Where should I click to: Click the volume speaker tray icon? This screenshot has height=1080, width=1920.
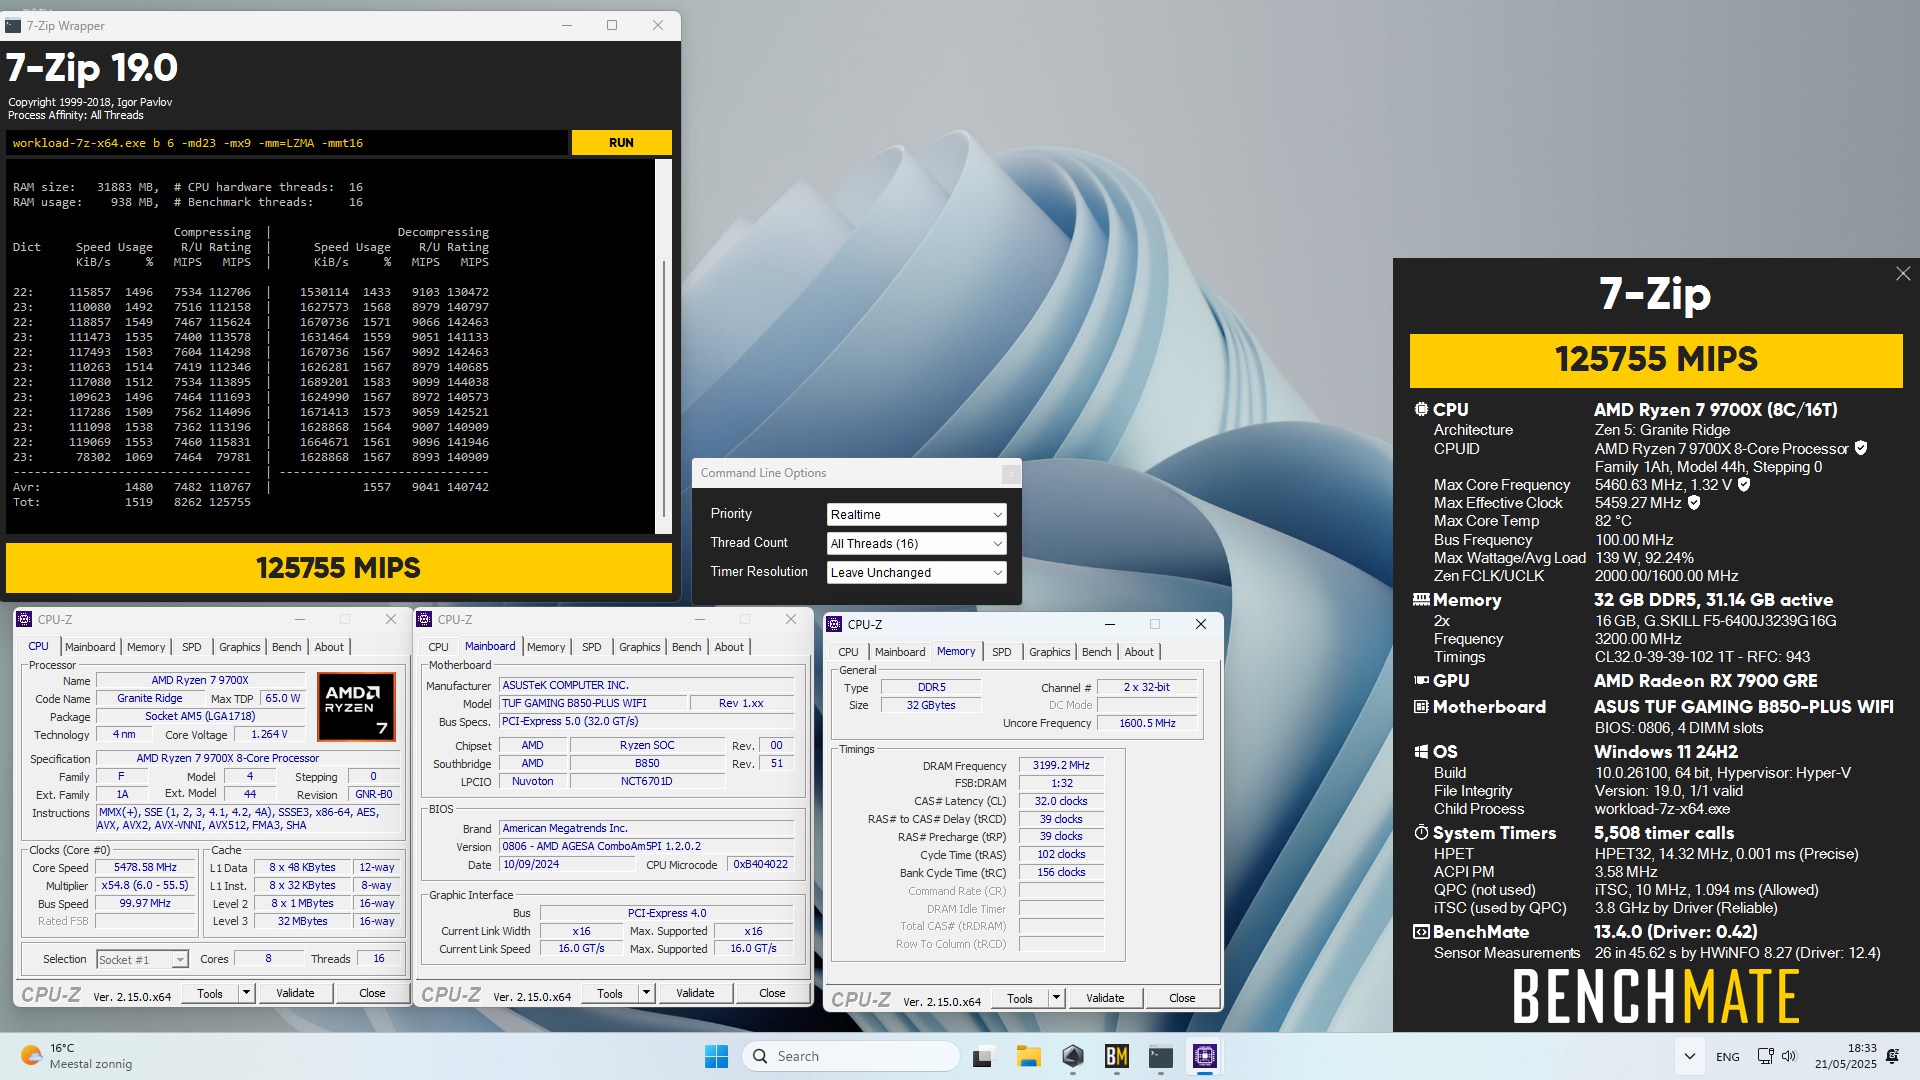(x=1789, y=1056)
